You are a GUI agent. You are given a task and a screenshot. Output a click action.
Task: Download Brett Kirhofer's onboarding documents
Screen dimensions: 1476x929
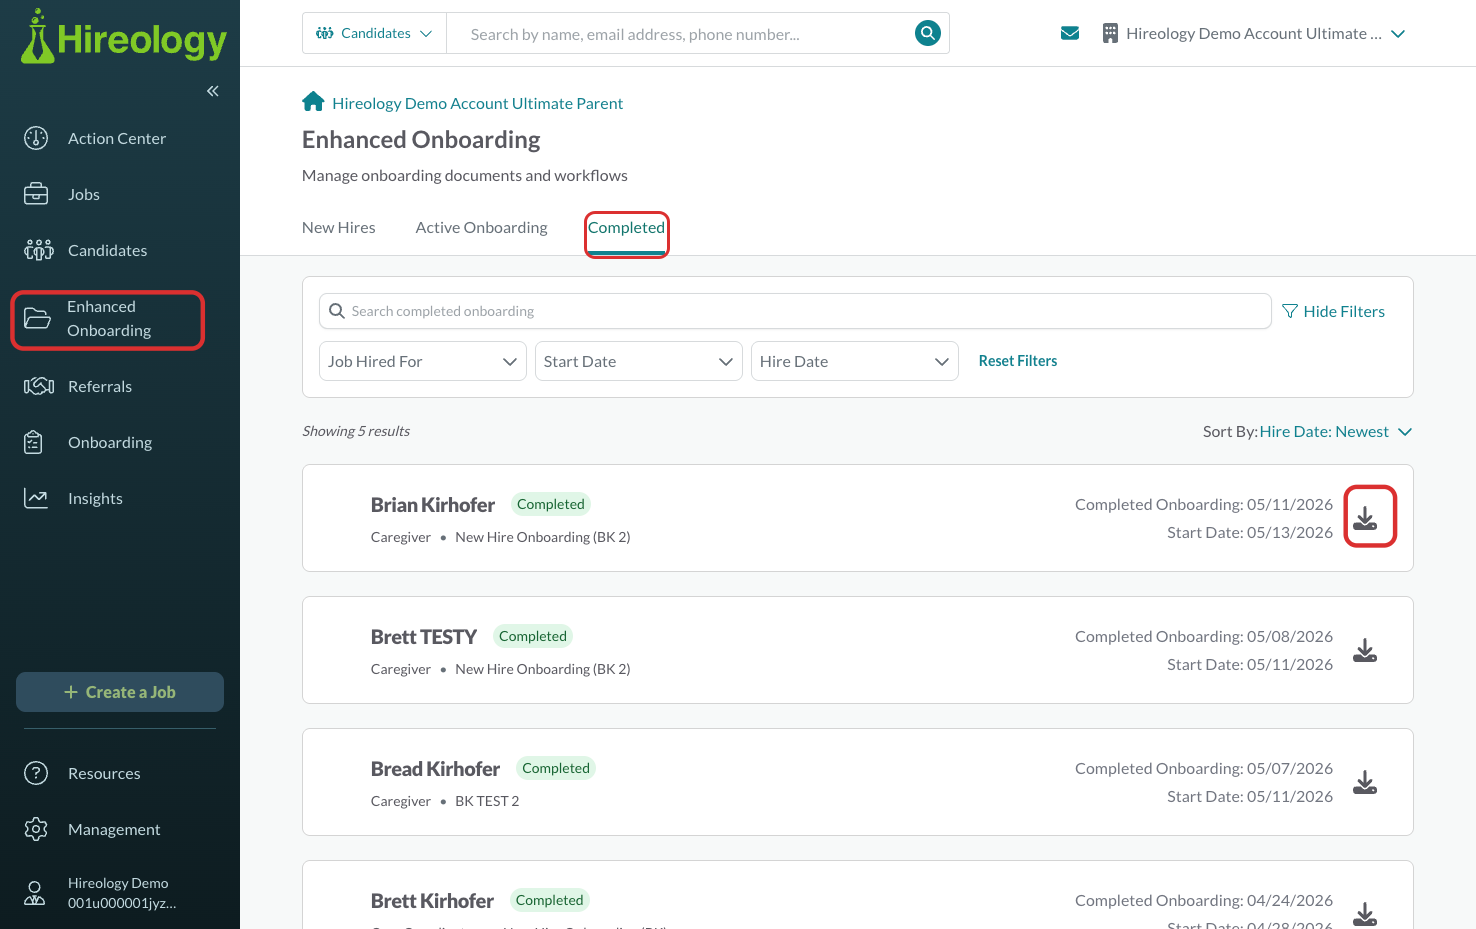tap(1365, 913)
